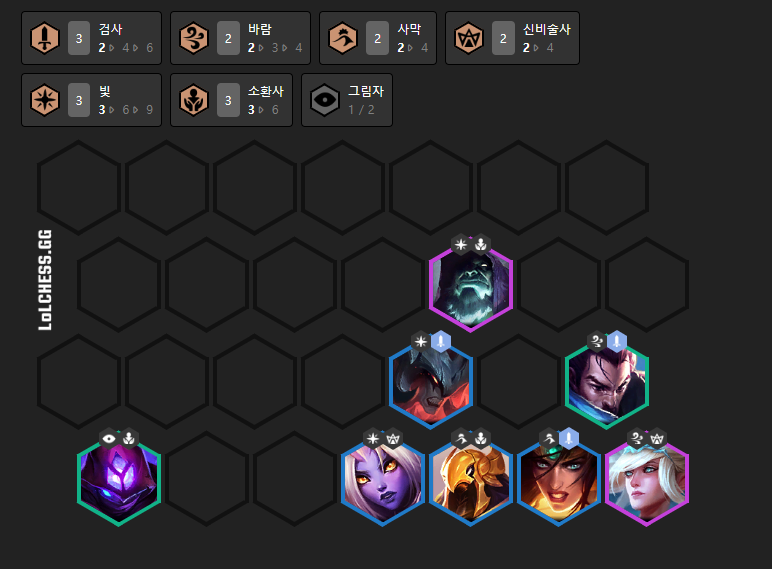Select the Yasuo champion portrait
Screen dimensions: 772x569
click(x=607, y=383)
